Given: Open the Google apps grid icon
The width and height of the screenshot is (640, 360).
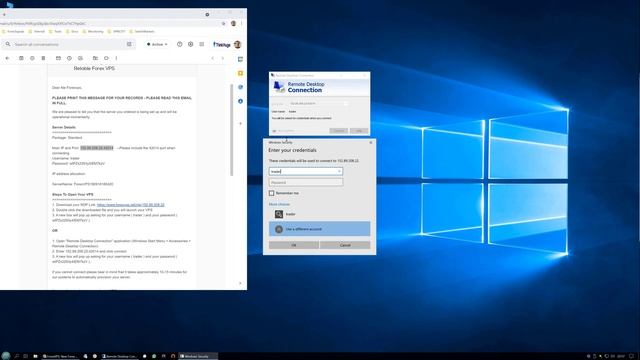Looking at the screenshot, I should pos(202,44).
